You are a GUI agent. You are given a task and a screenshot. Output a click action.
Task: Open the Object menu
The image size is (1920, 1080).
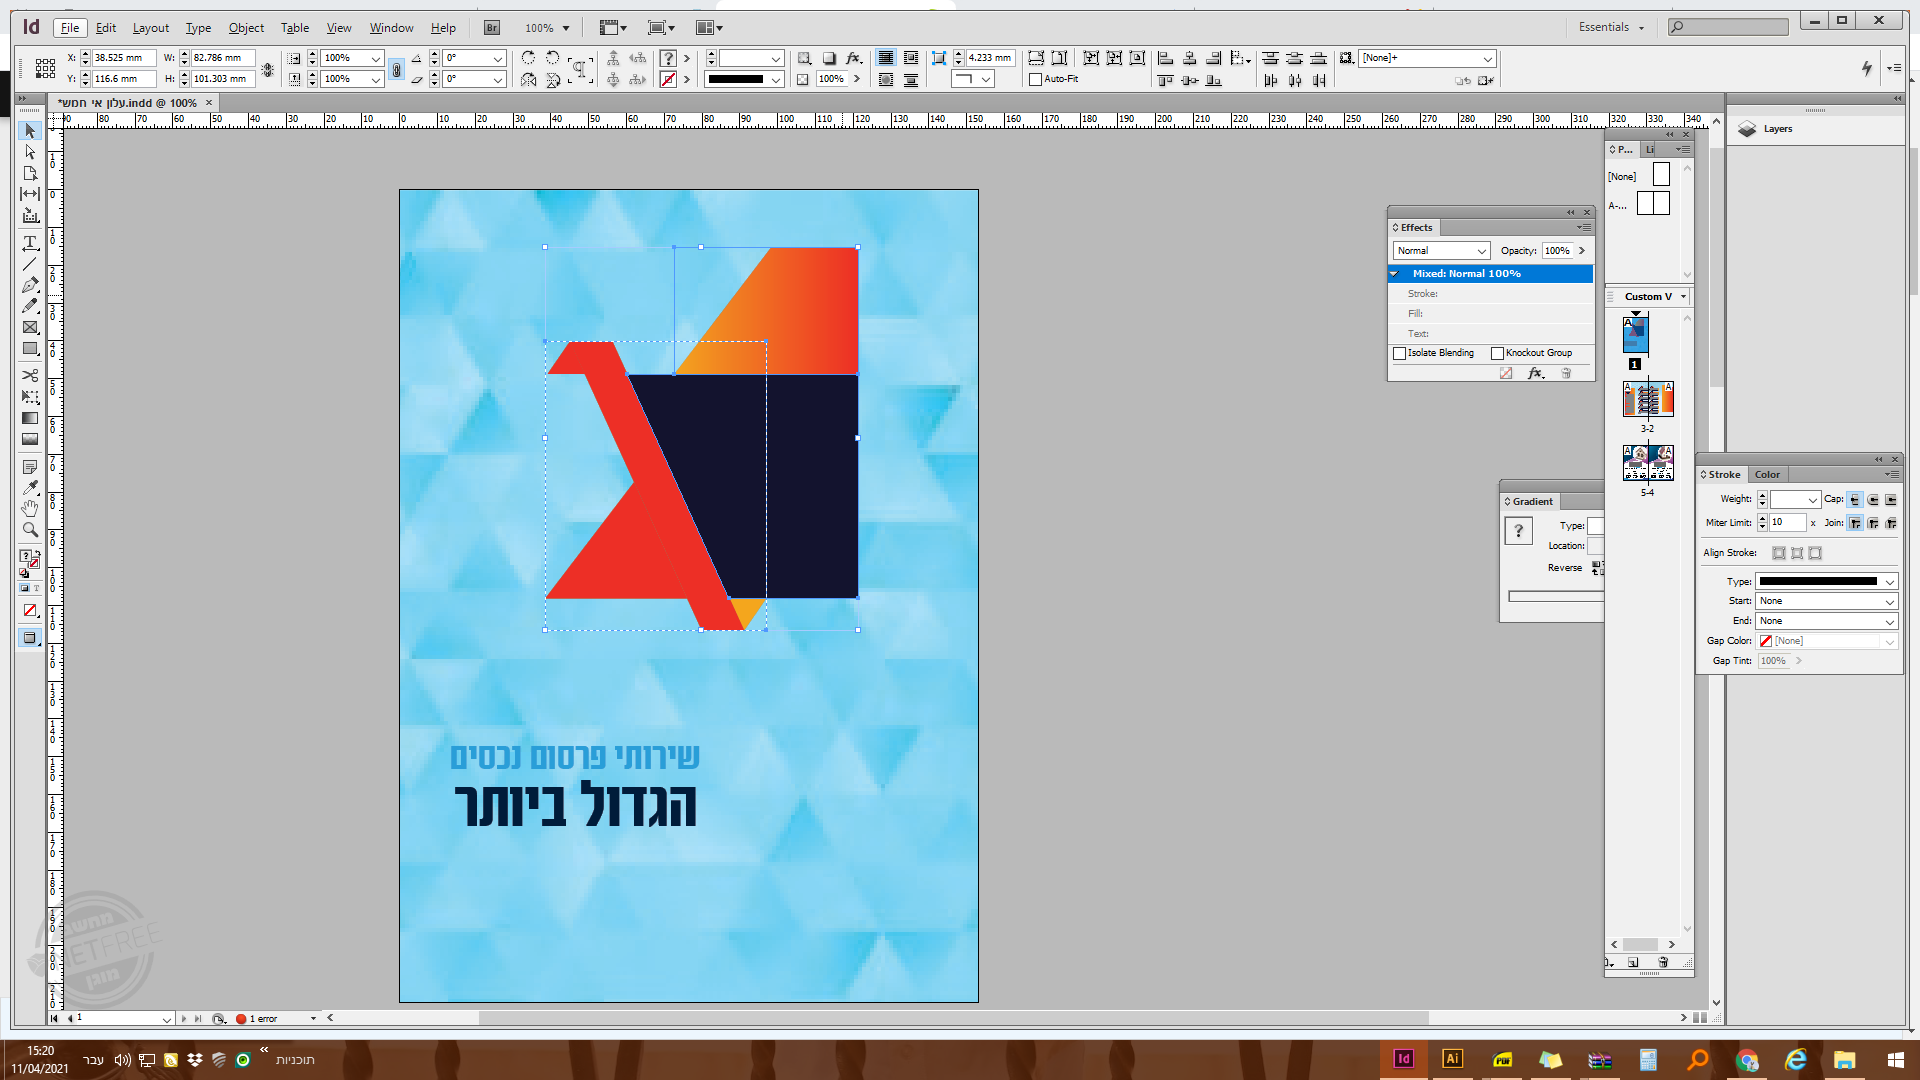(246, 28)
